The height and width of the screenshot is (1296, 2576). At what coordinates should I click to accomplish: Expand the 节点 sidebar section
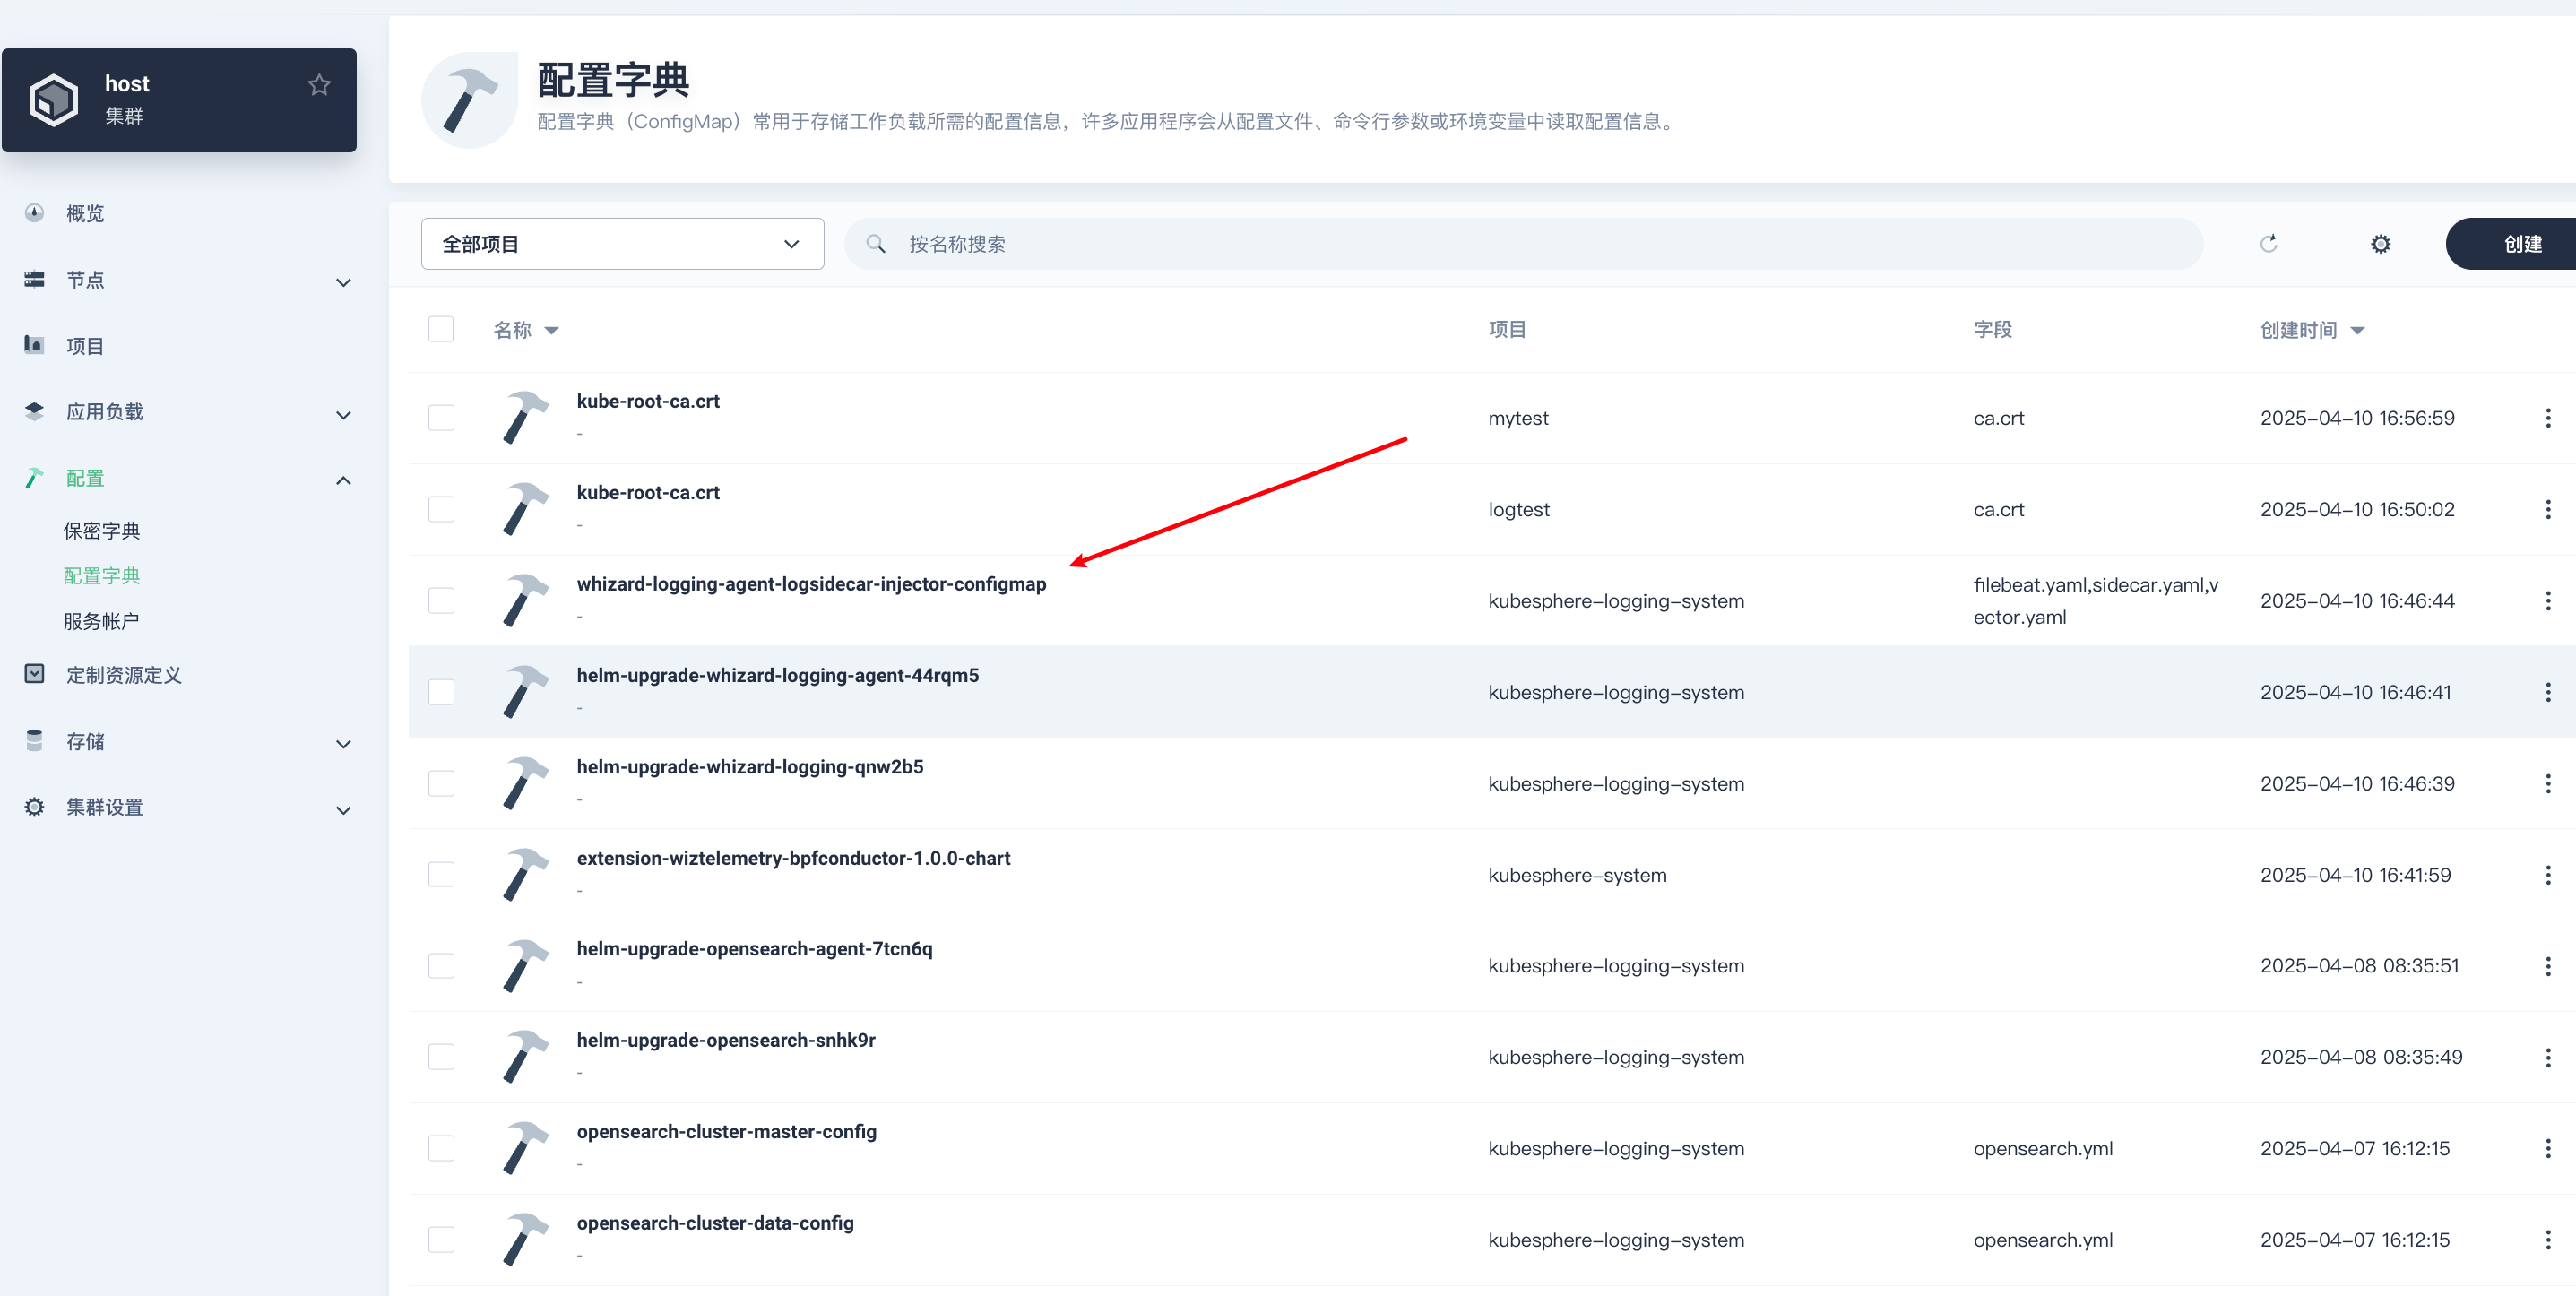pos(343,282)
